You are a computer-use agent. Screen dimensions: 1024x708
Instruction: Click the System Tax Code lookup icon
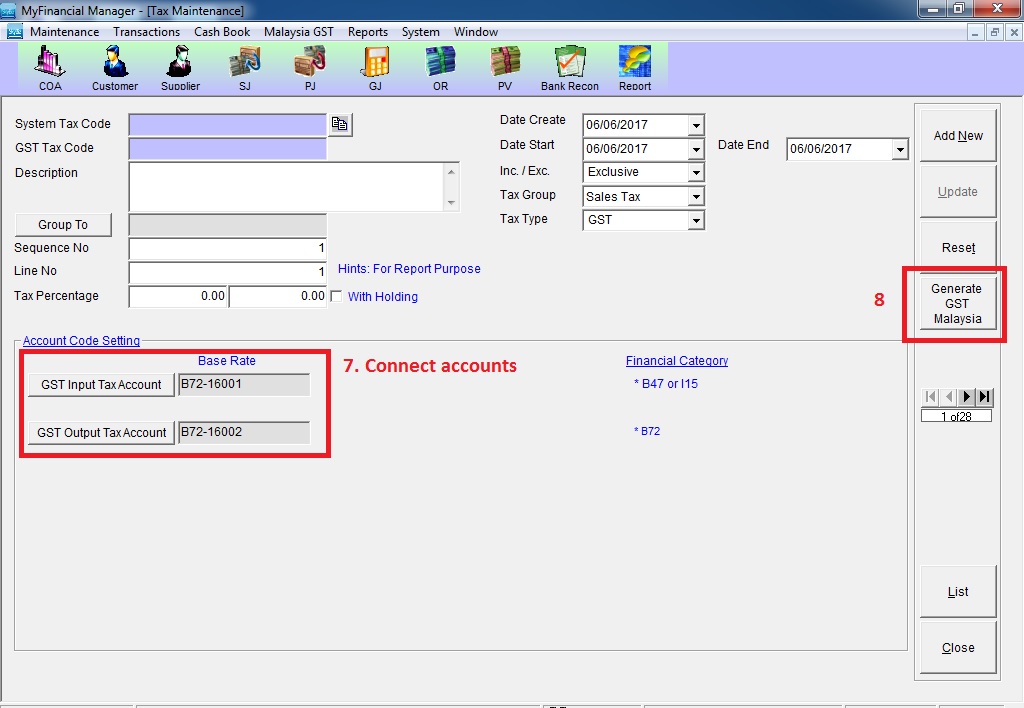click(341, 124)
